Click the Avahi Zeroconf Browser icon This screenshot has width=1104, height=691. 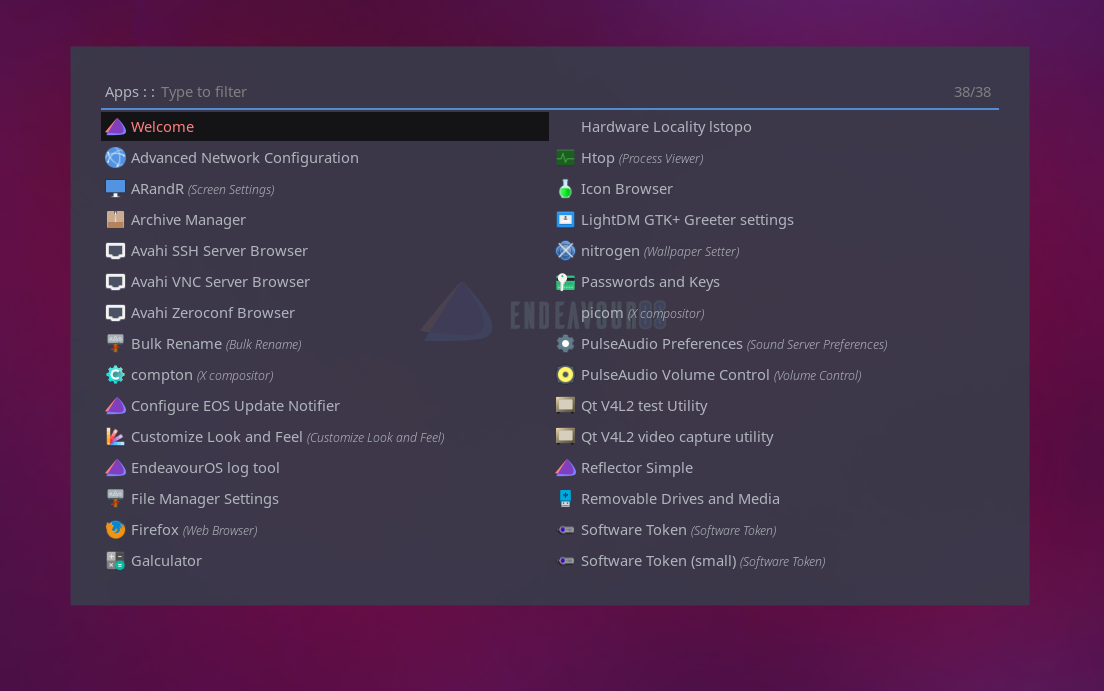(x=115, y=313)
